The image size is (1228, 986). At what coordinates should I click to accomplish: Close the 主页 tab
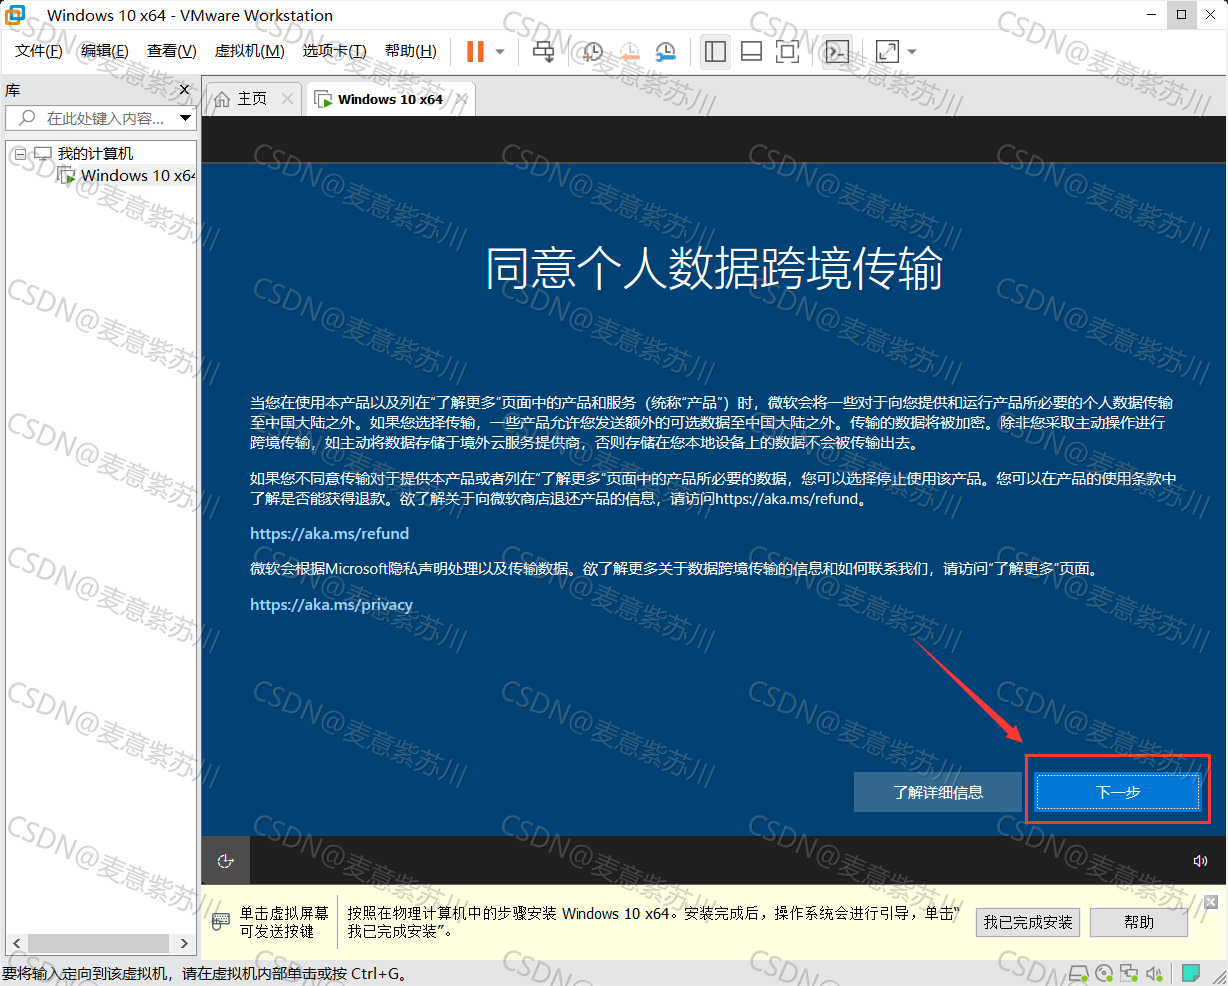point(288,98)
